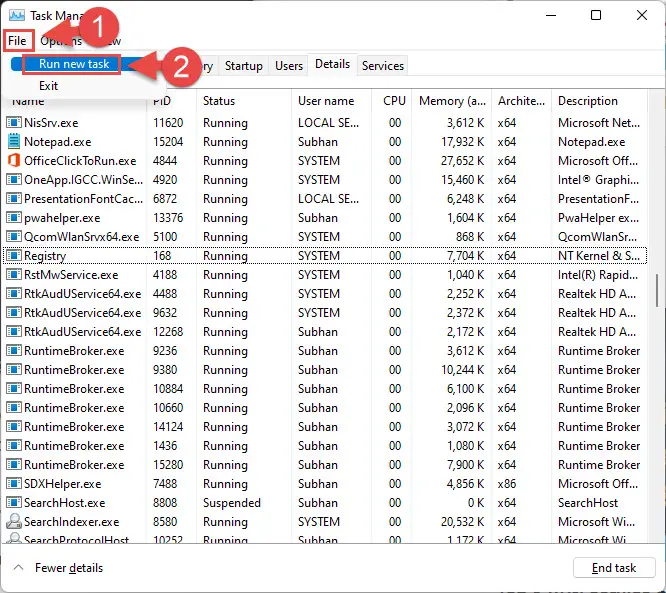Switch to the Services tab
The image size is (666, 593).
[x=383, y=66]
